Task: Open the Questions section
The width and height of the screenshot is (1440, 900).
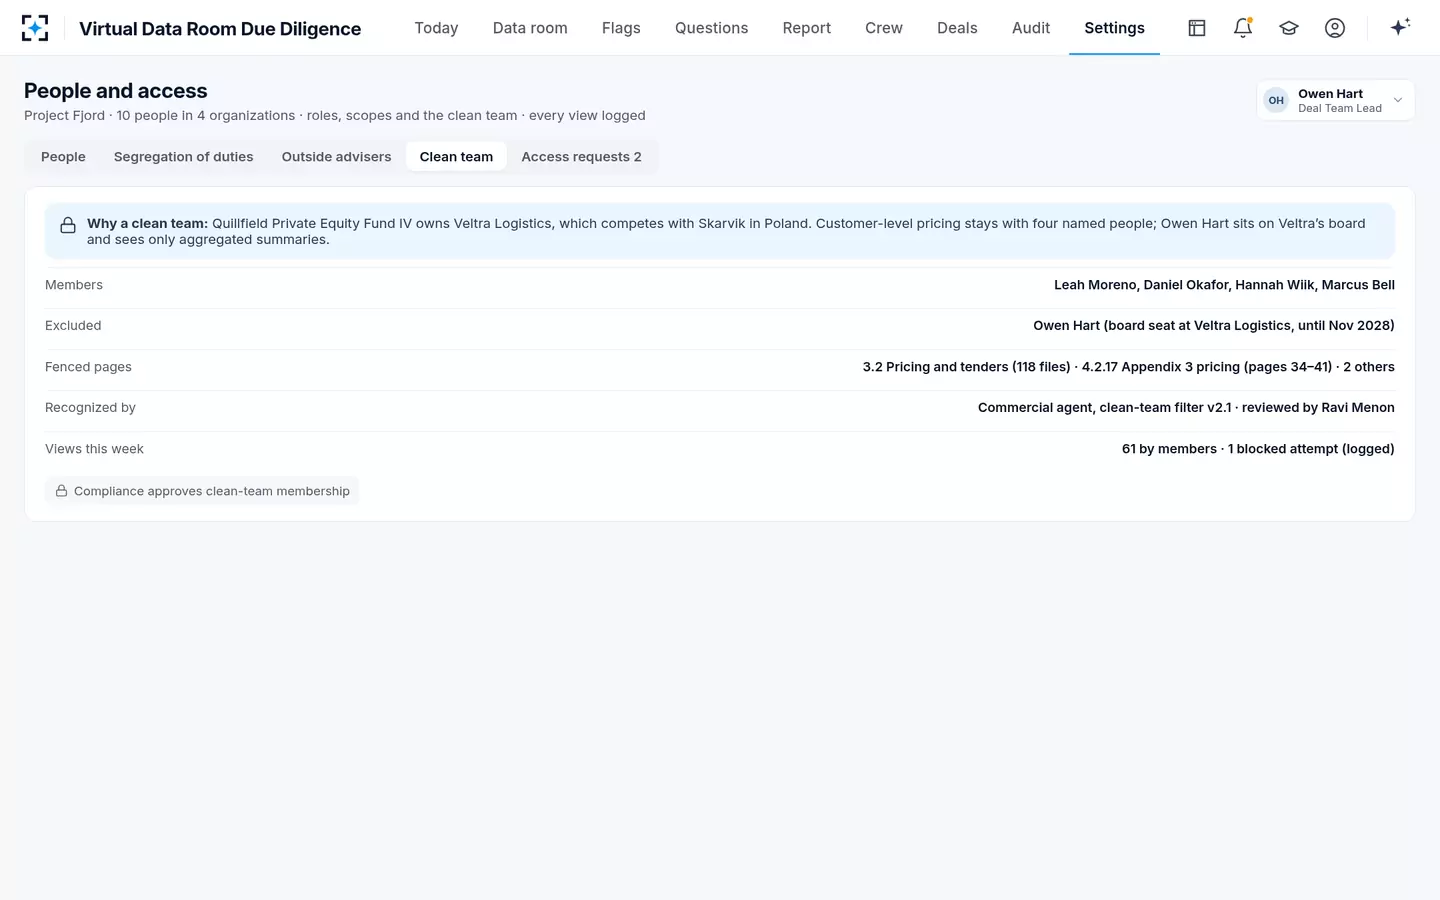Action: coord(711,28)
